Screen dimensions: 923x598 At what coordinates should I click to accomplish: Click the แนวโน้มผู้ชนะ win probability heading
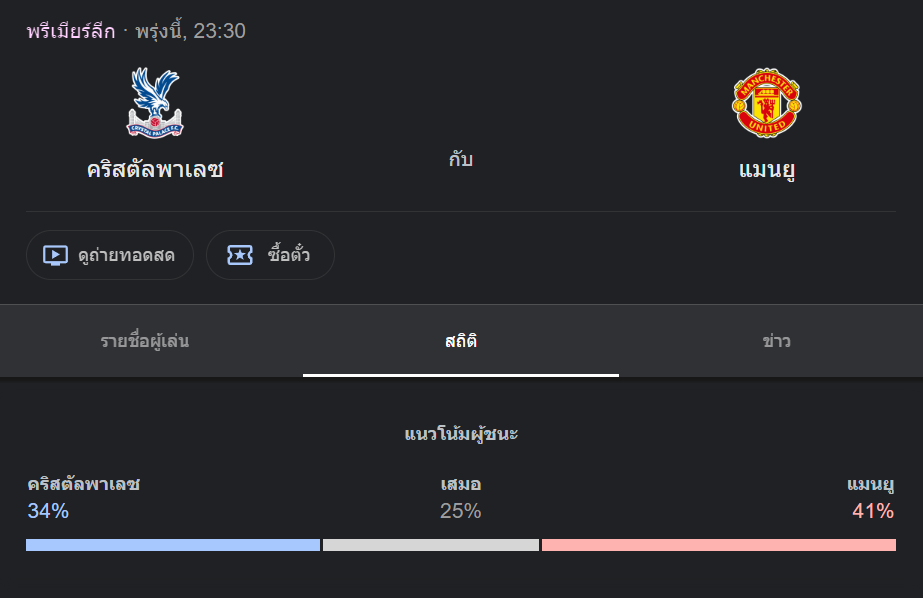click(x=461, y=434)
